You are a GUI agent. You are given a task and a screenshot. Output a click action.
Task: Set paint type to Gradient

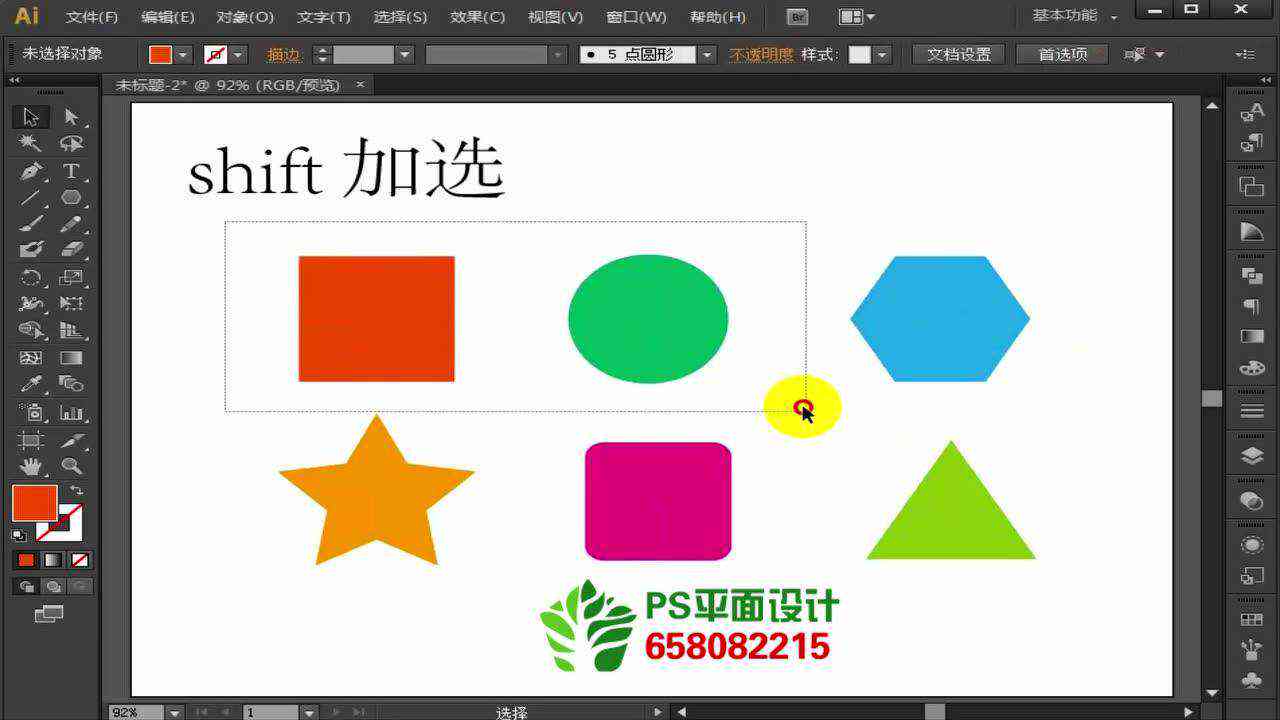click(x=53, y=560)
